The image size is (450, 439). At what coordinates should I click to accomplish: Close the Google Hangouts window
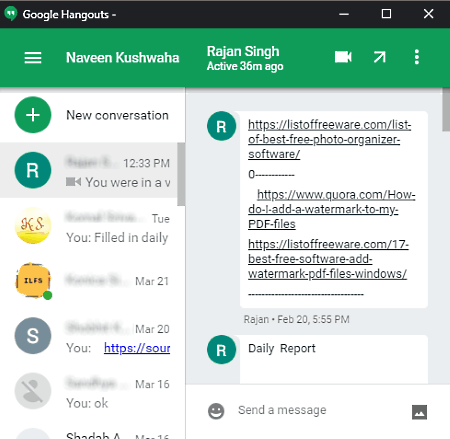click(428, 14)
